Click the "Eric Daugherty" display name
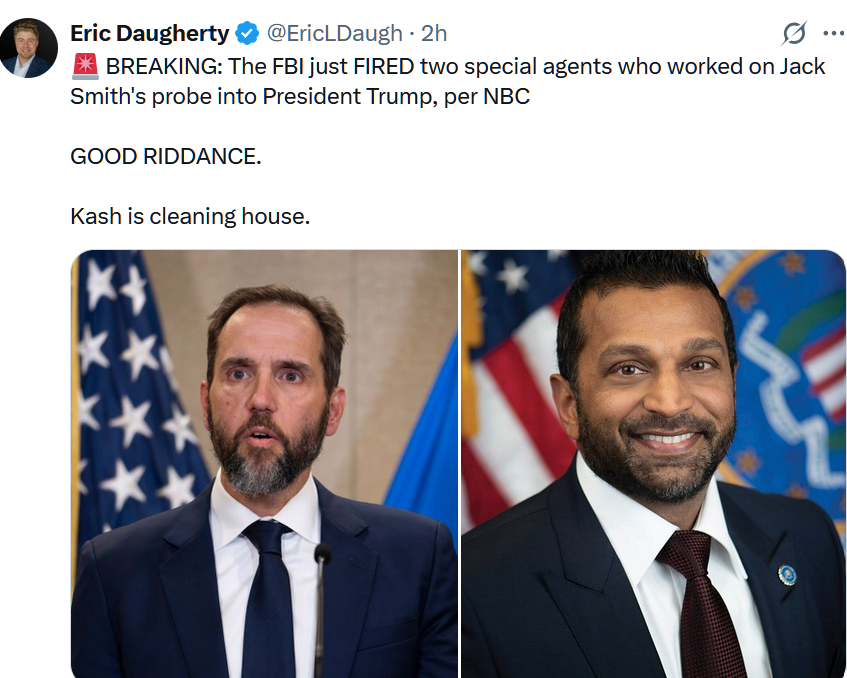This screenshot has height=678, width=847. point(150,33)
